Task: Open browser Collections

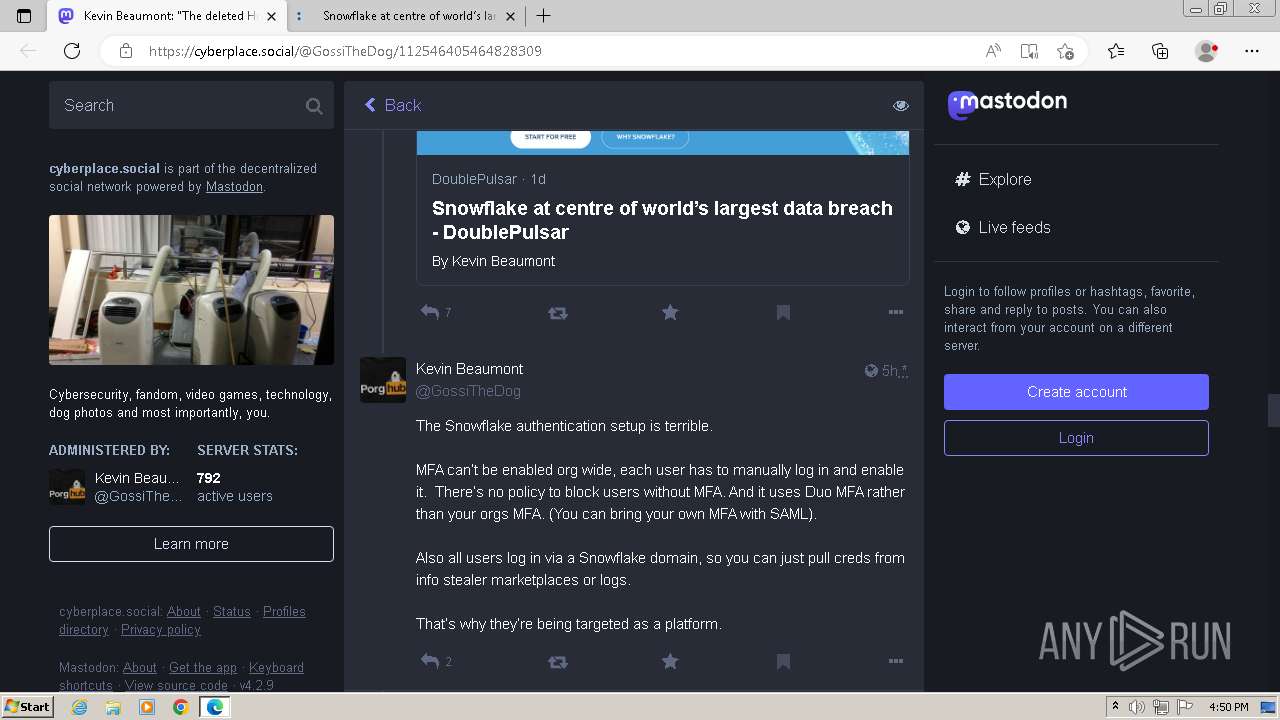Action: (x=1160, y=51)
